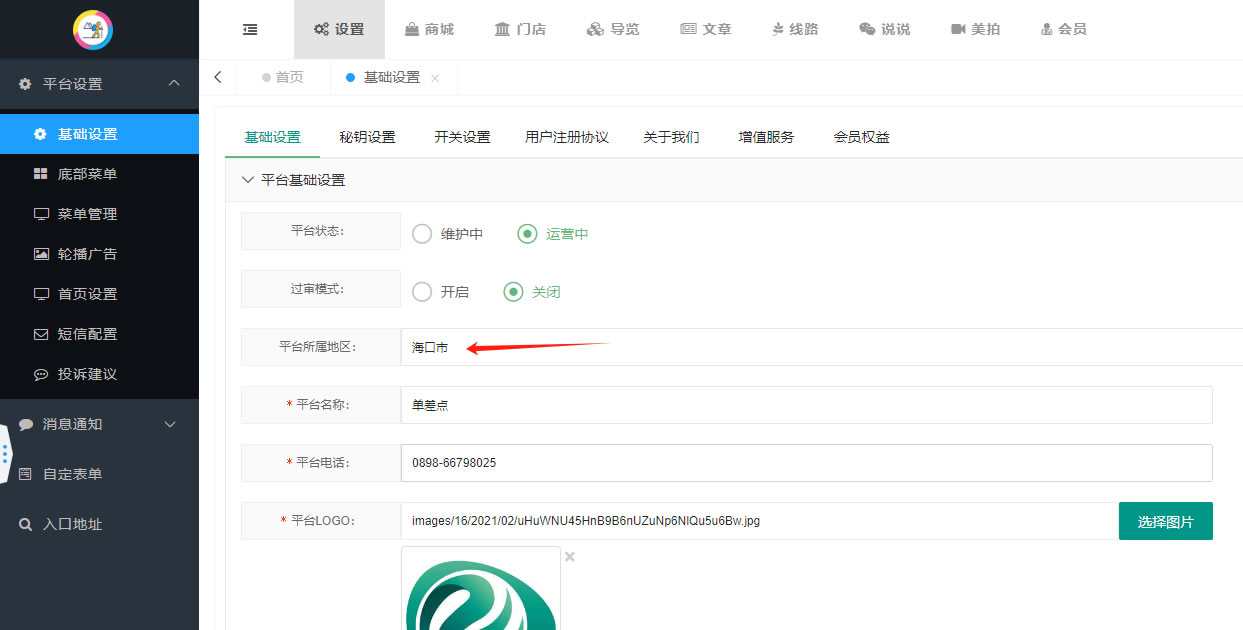Click the WeChat icon for 说说

(x=867, y=30)
